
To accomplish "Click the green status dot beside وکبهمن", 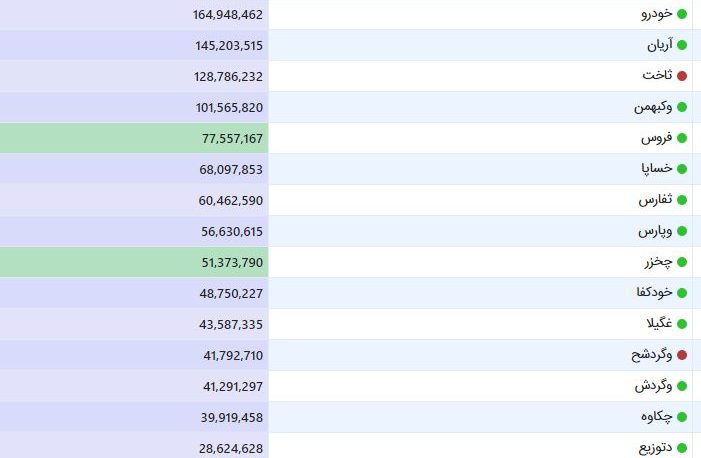I will (x=682, y=107).
